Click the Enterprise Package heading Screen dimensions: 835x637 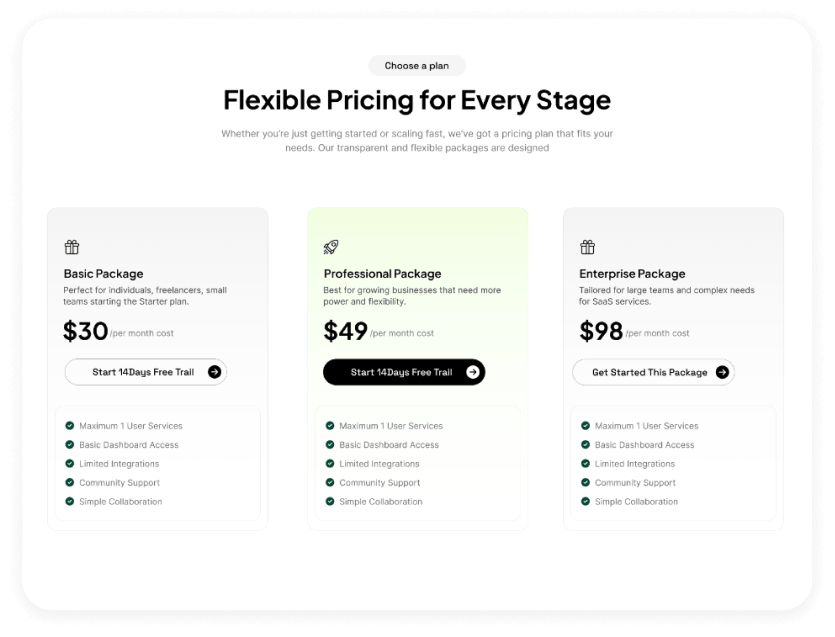point(632,273)
